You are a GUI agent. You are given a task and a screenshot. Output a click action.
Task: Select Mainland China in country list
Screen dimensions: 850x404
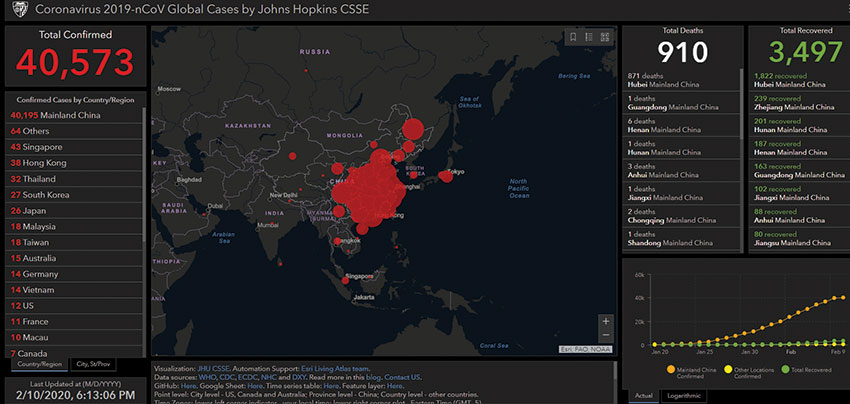[x=55, y=115]
